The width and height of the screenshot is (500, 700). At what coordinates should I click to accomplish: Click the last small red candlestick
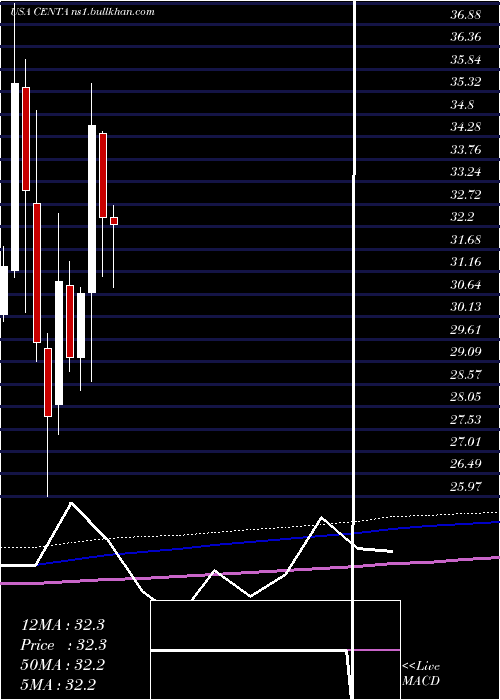coord(114,221)
